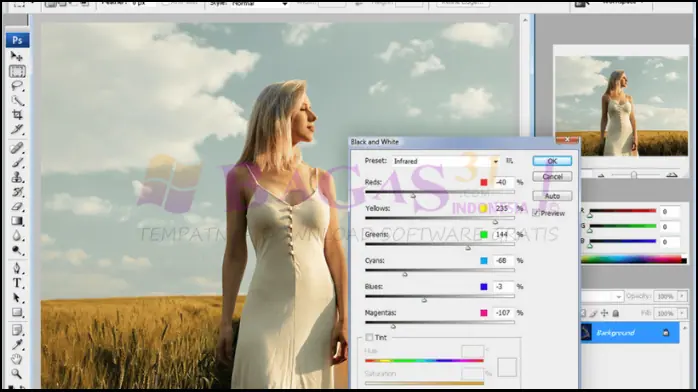Click the Blues slider handle
This screenshot has height=392, width=698.
[x=424, y=300]
